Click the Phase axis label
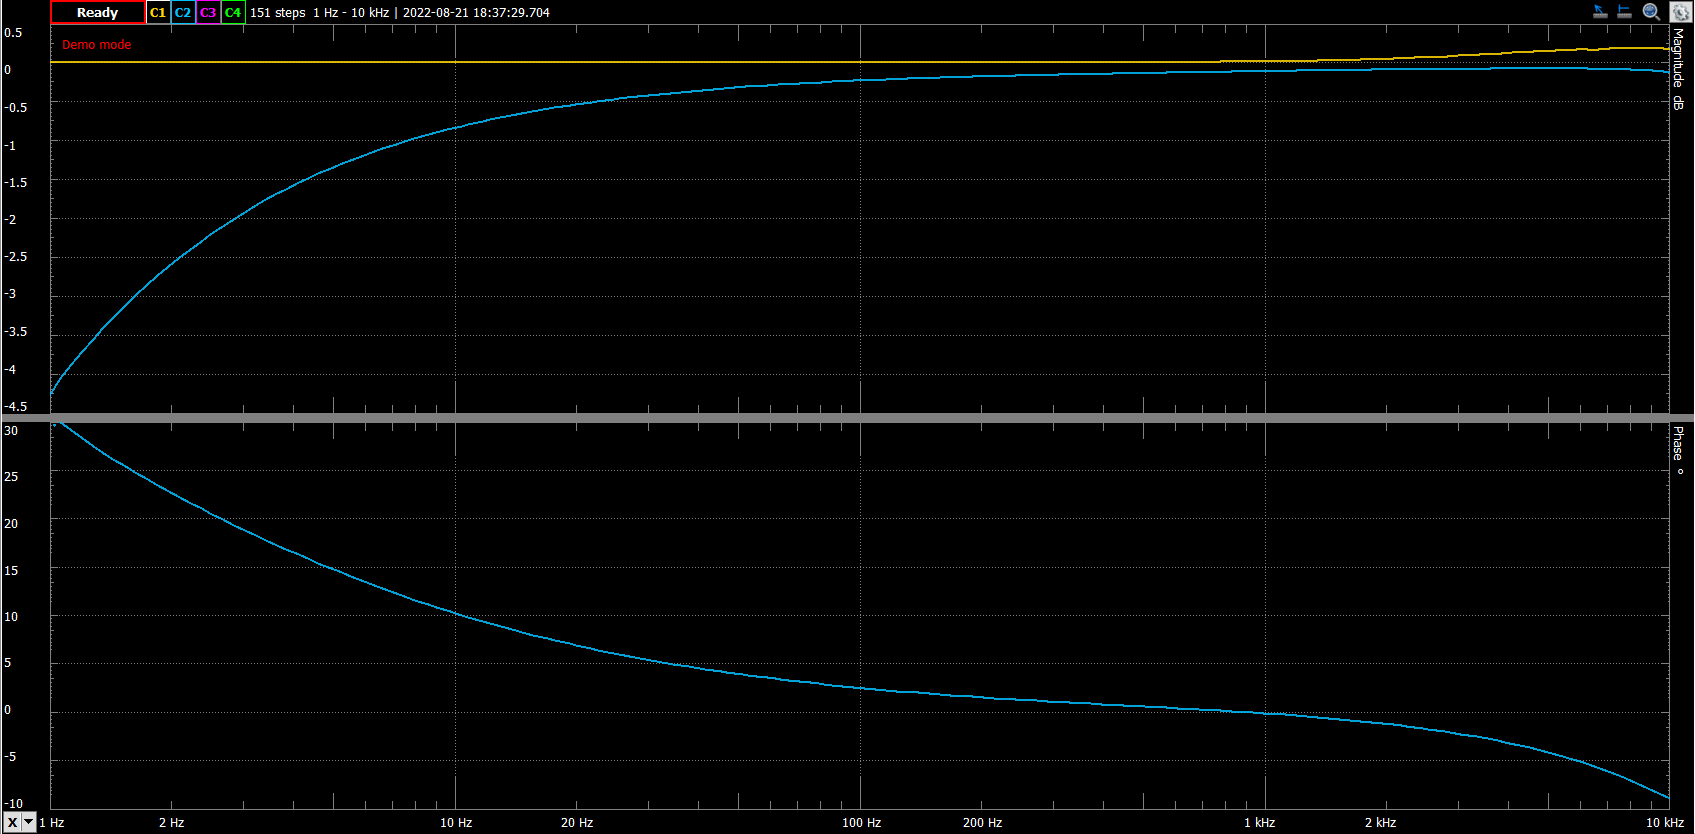This screenshot has height=834, width=1695. click(x=1678, y=450)
